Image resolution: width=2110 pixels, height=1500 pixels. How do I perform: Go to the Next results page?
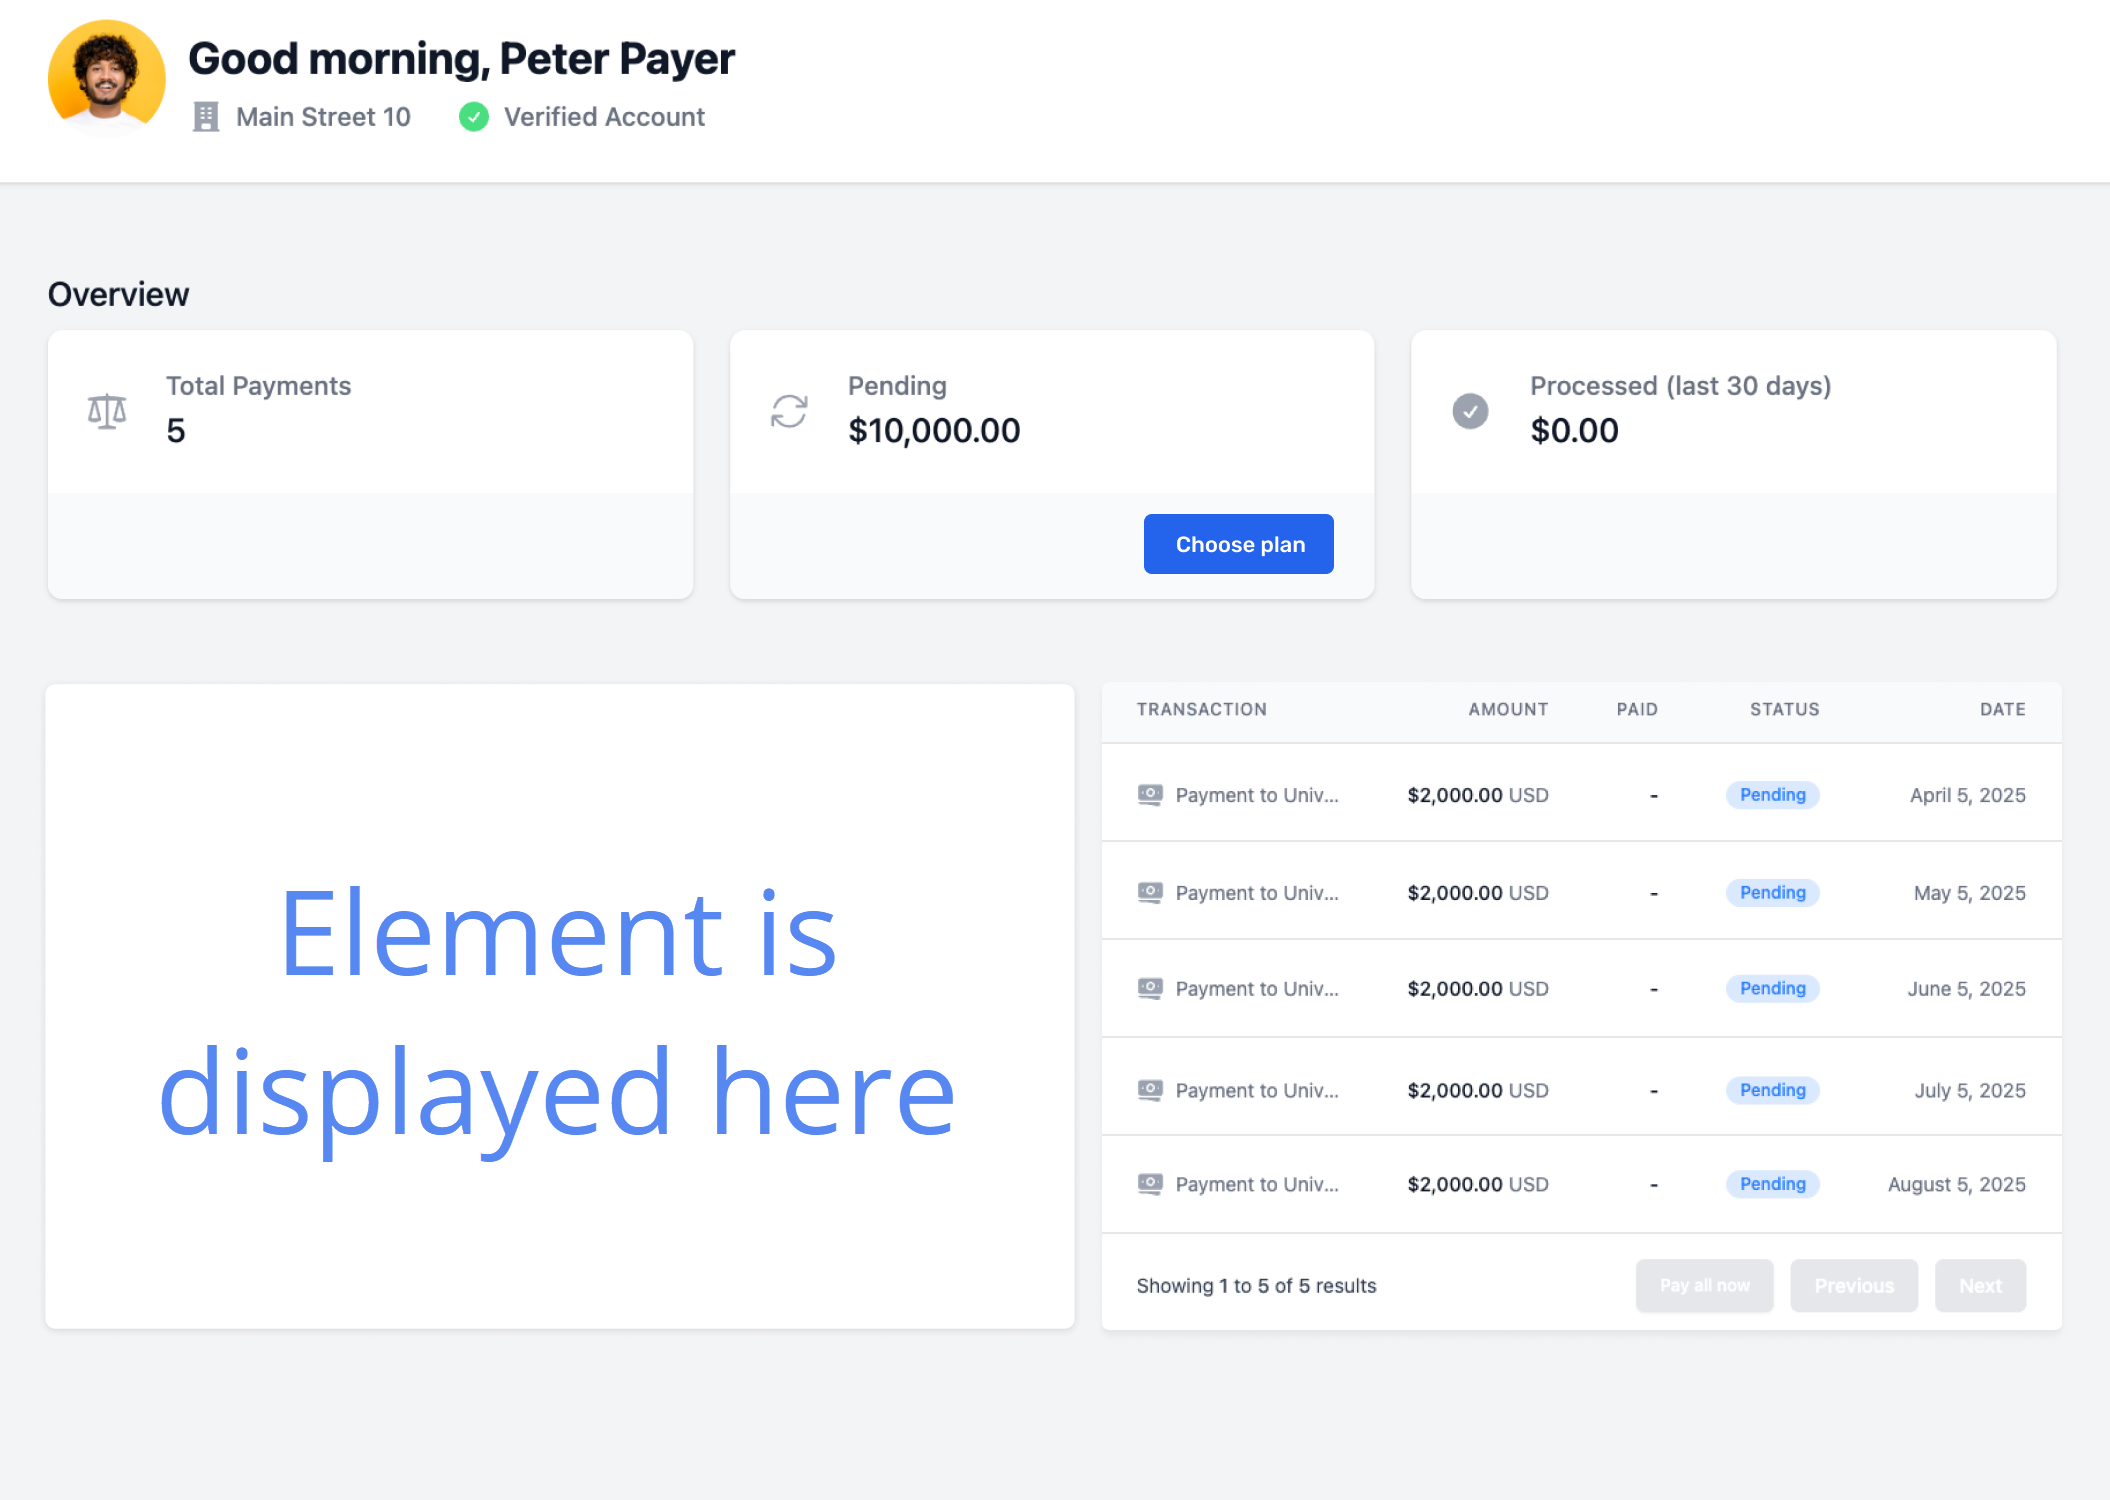point(1980,1286)
